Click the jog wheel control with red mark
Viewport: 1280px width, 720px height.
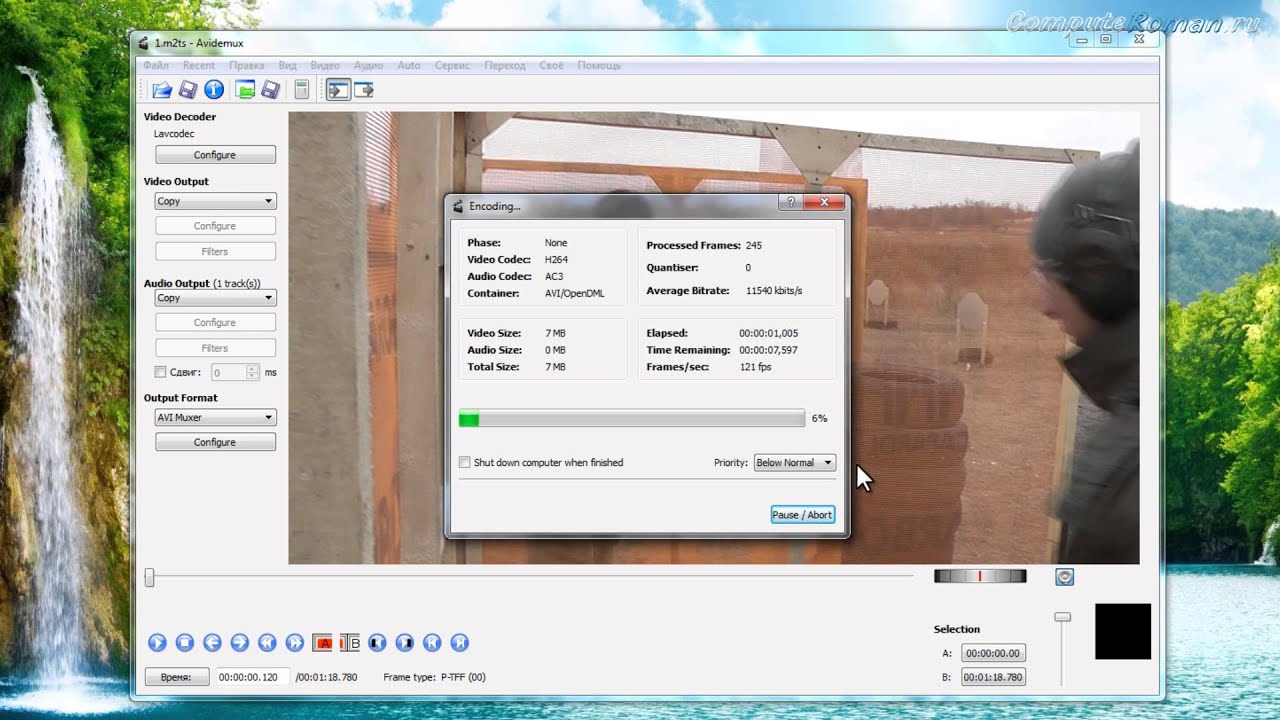(980, 576)
